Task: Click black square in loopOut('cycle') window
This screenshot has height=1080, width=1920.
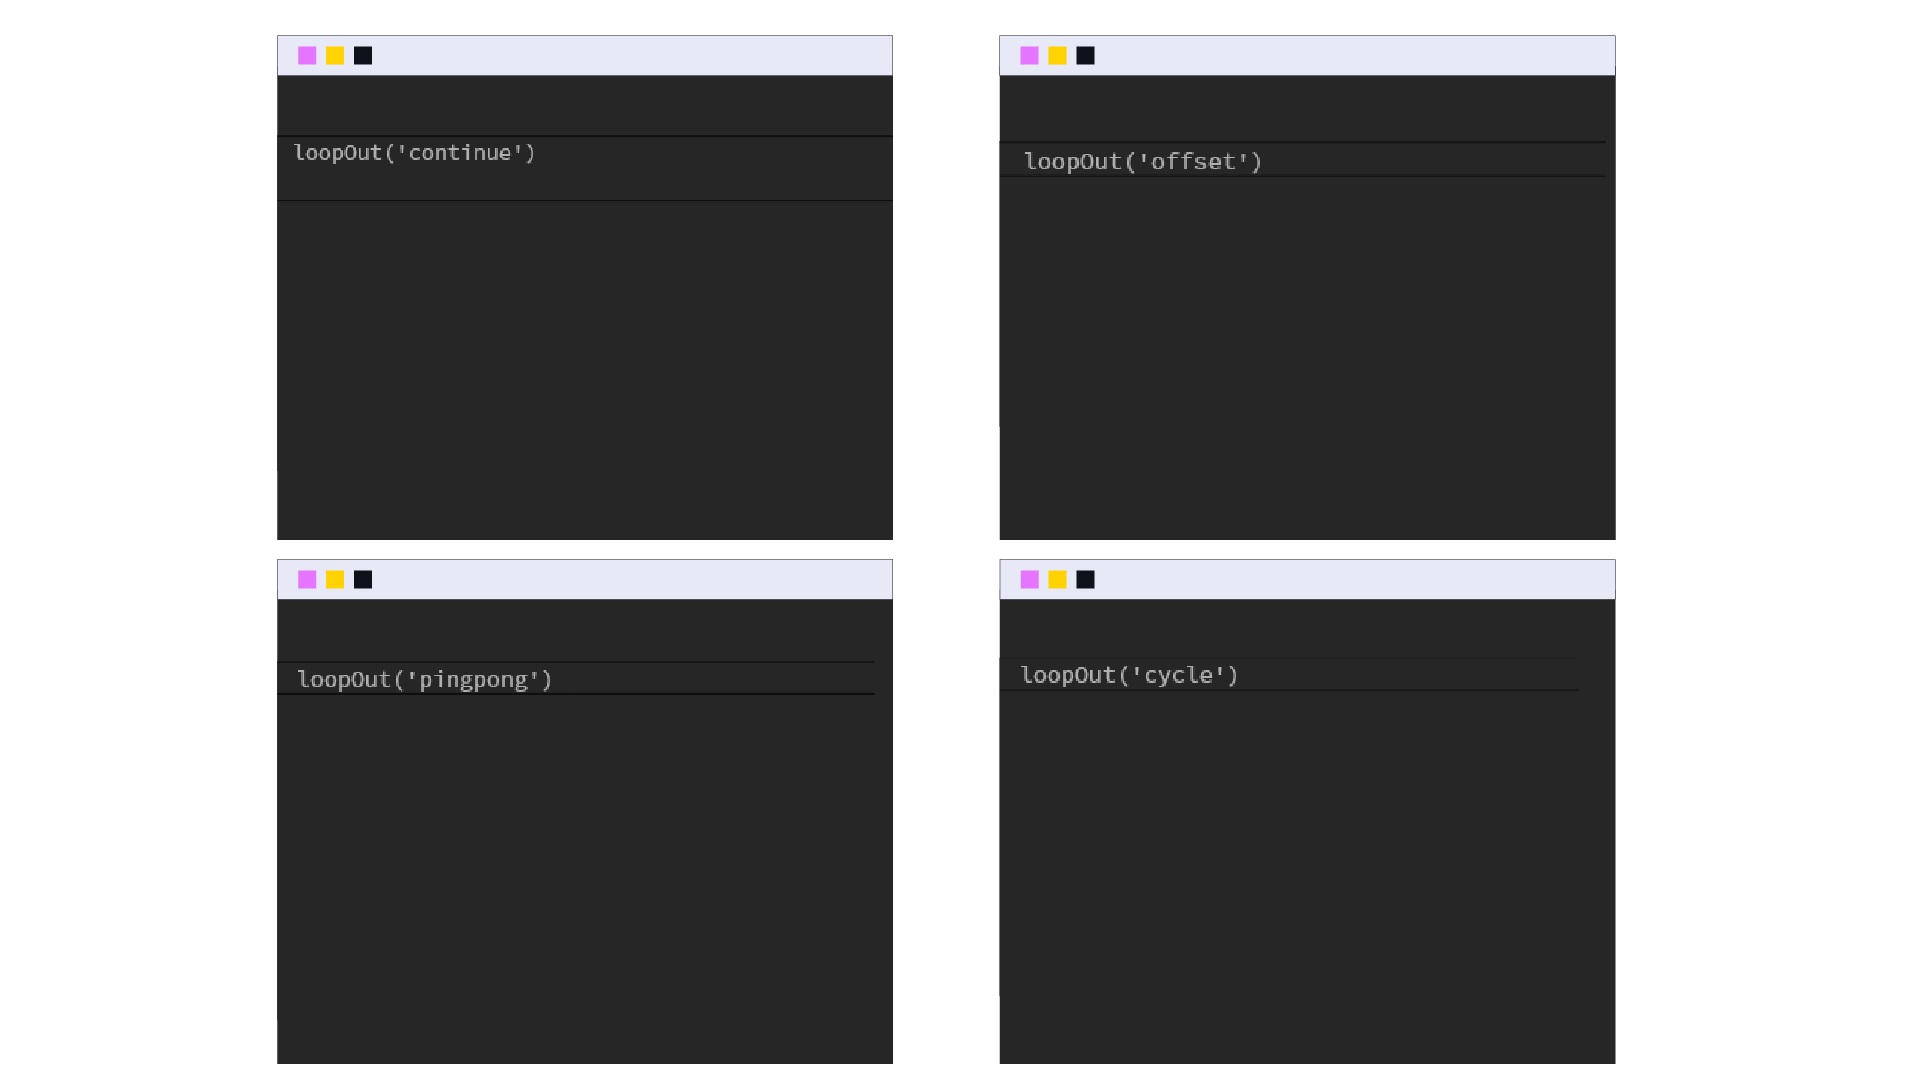Action: (x=1085, y=580)
